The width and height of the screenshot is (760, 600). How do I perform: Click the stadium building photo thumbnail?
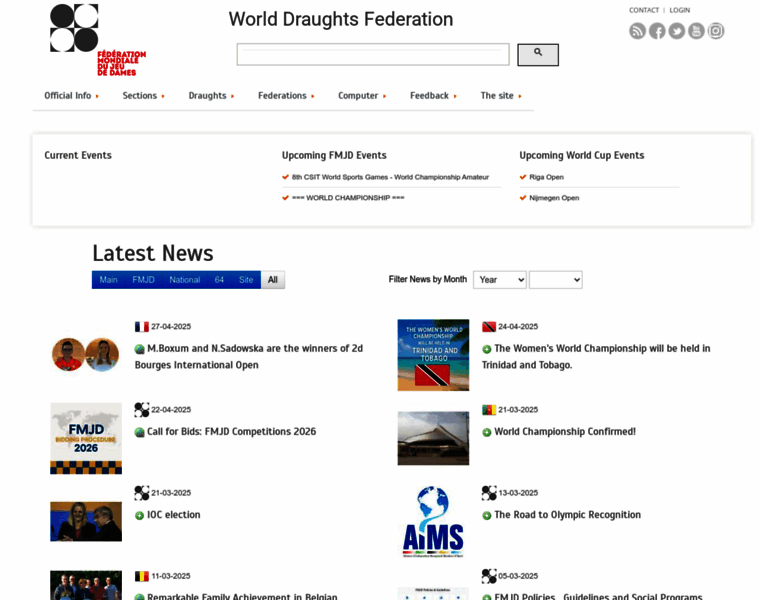click(x=433, y=439)
